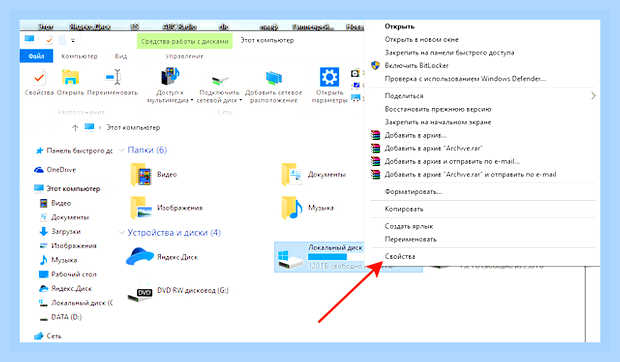Open Settings gear icon in ribbon
The width and height of the screenshot is (620, 362).
[x=329, y=77]
